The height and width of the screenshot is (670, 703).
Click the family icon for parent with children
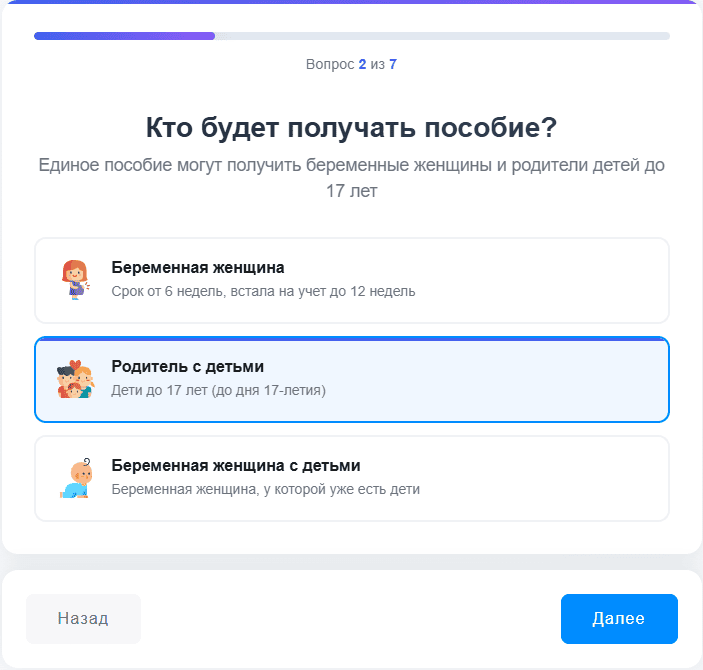[x=74, y=380]
